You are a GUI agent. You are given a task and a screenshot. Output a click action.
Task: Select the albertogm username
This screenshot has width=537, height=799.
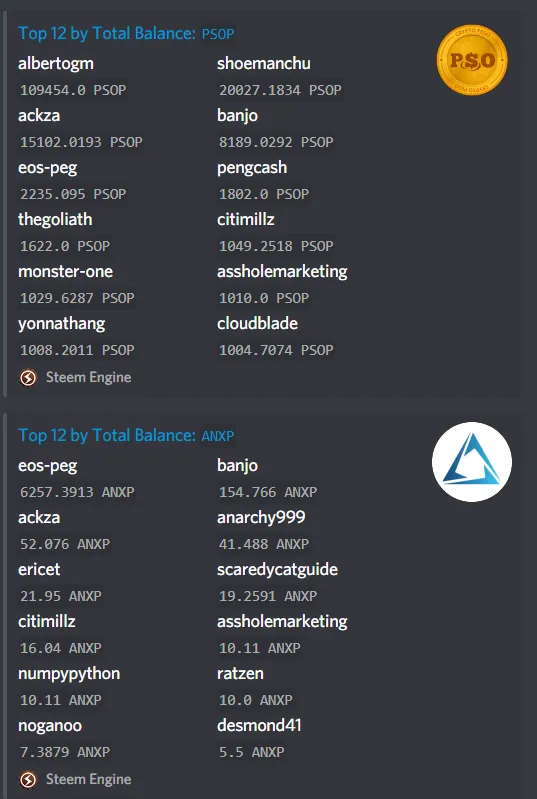click(56, 64)
